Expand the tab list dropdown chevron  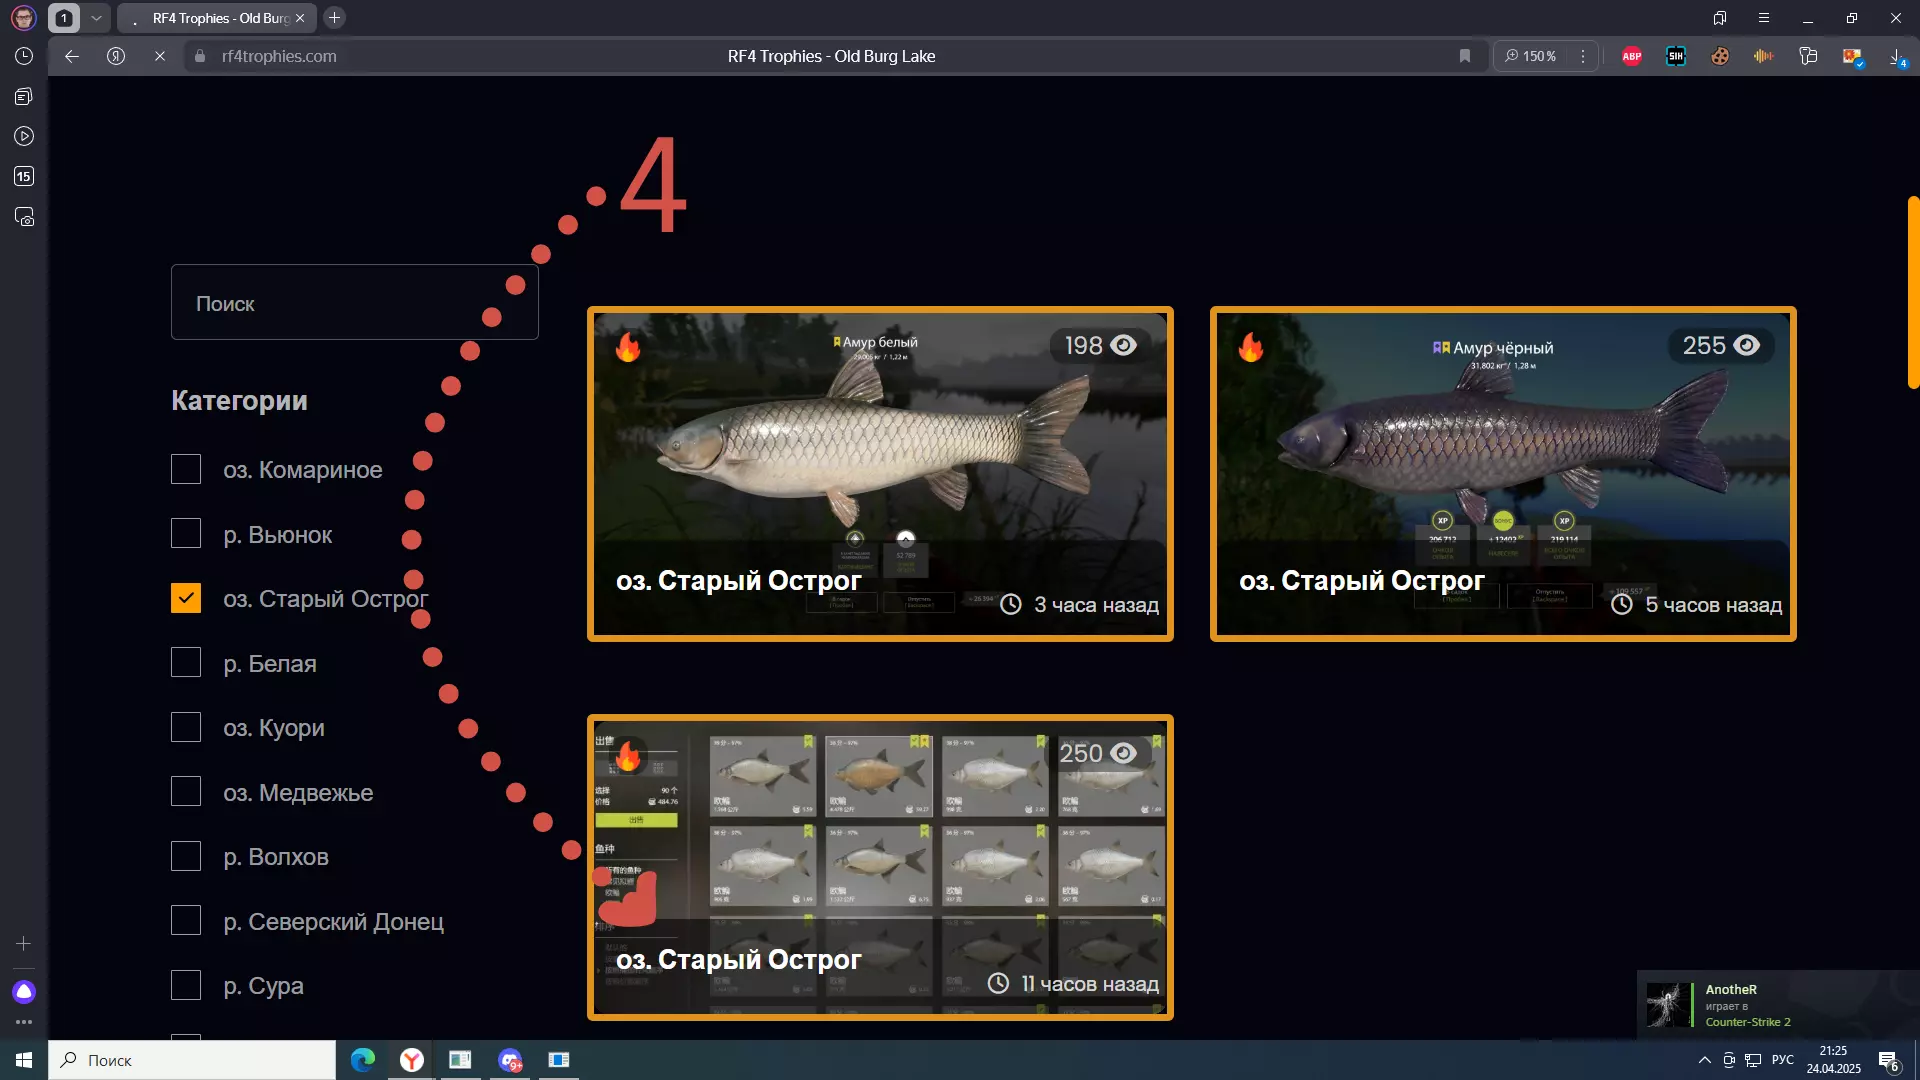coord(96,18)
